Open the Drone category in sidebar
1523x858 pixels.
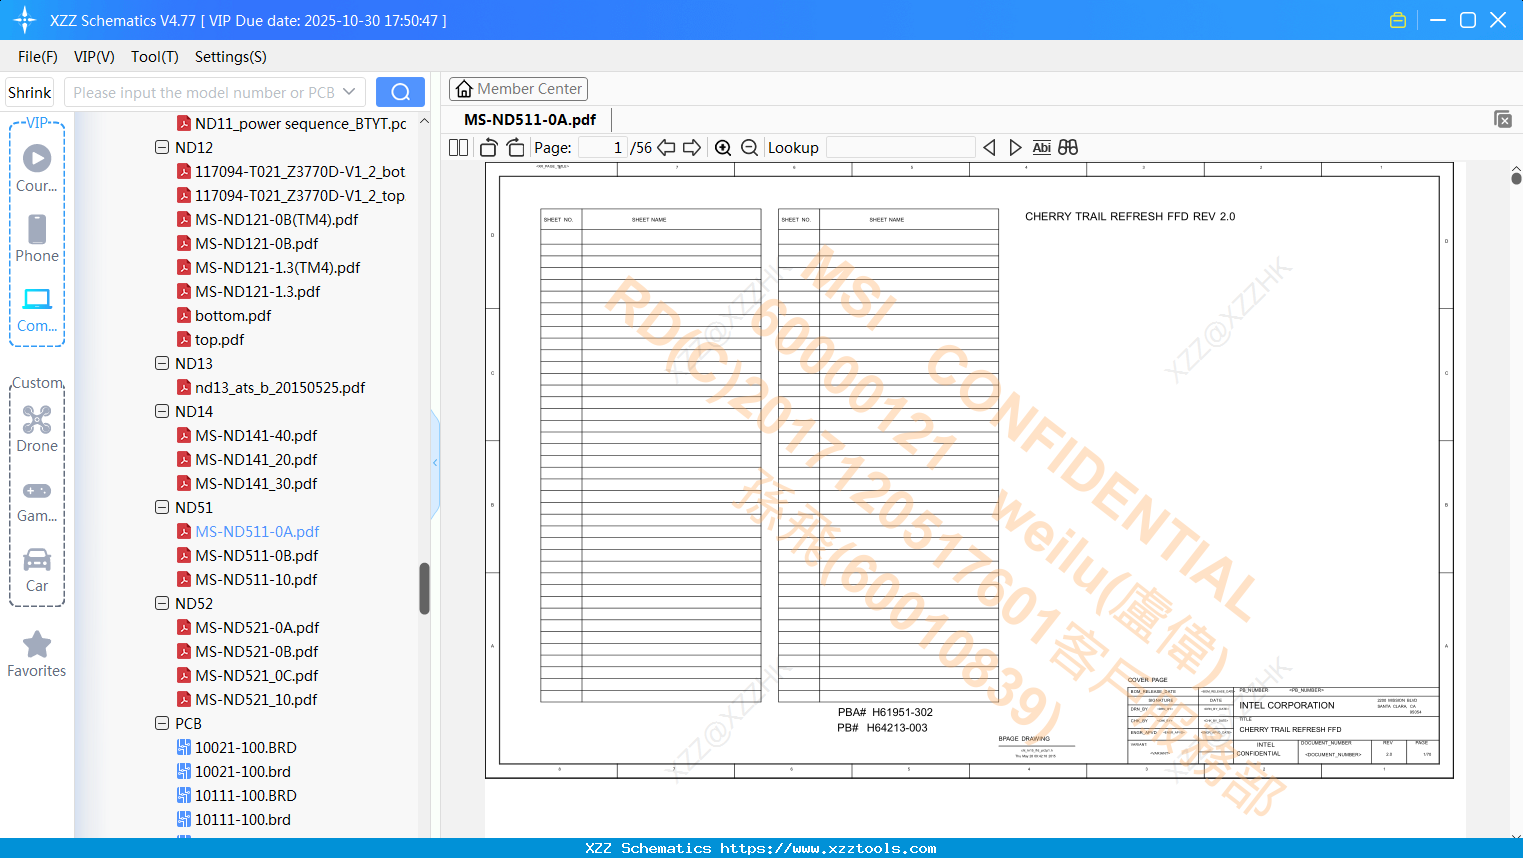(x=37, y=428)
